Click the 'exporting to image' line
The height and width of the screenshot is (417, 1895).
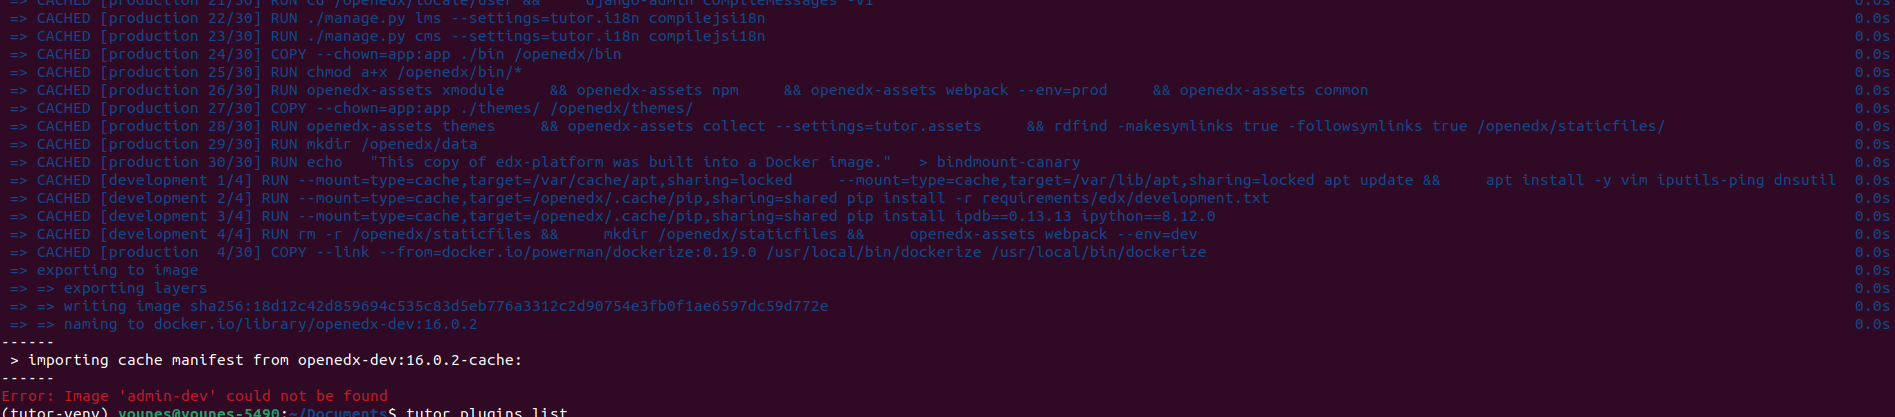point(117,270)
